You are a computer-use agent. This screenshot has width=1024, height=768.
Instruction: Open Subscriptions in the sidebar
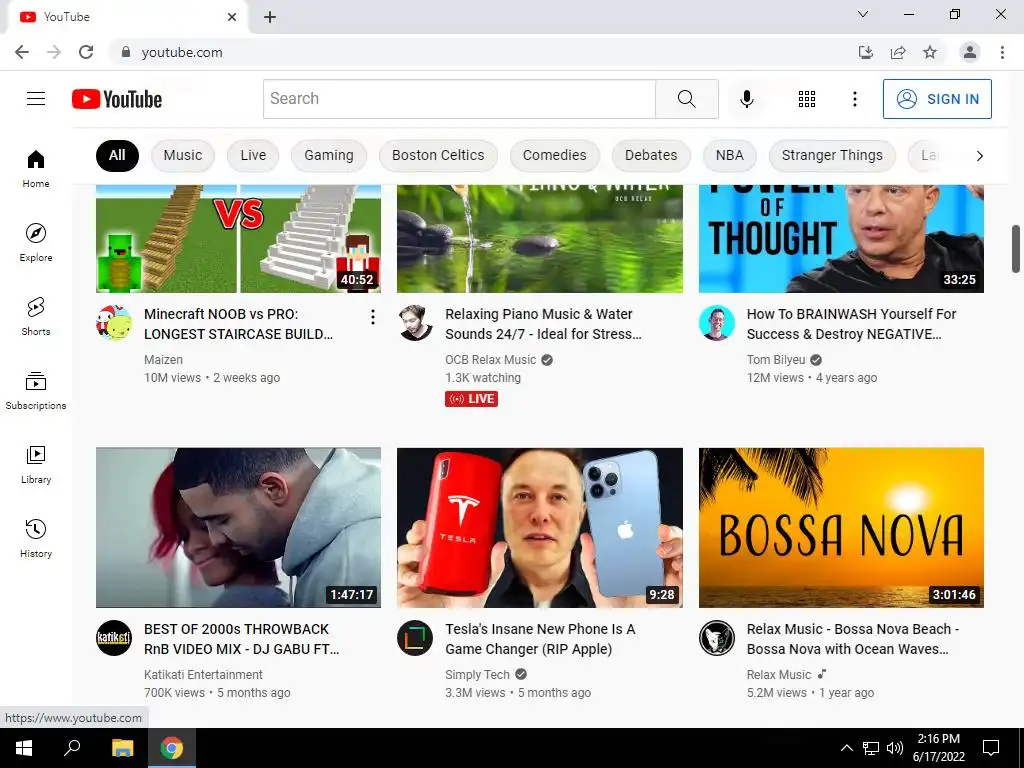pos(36,390)
